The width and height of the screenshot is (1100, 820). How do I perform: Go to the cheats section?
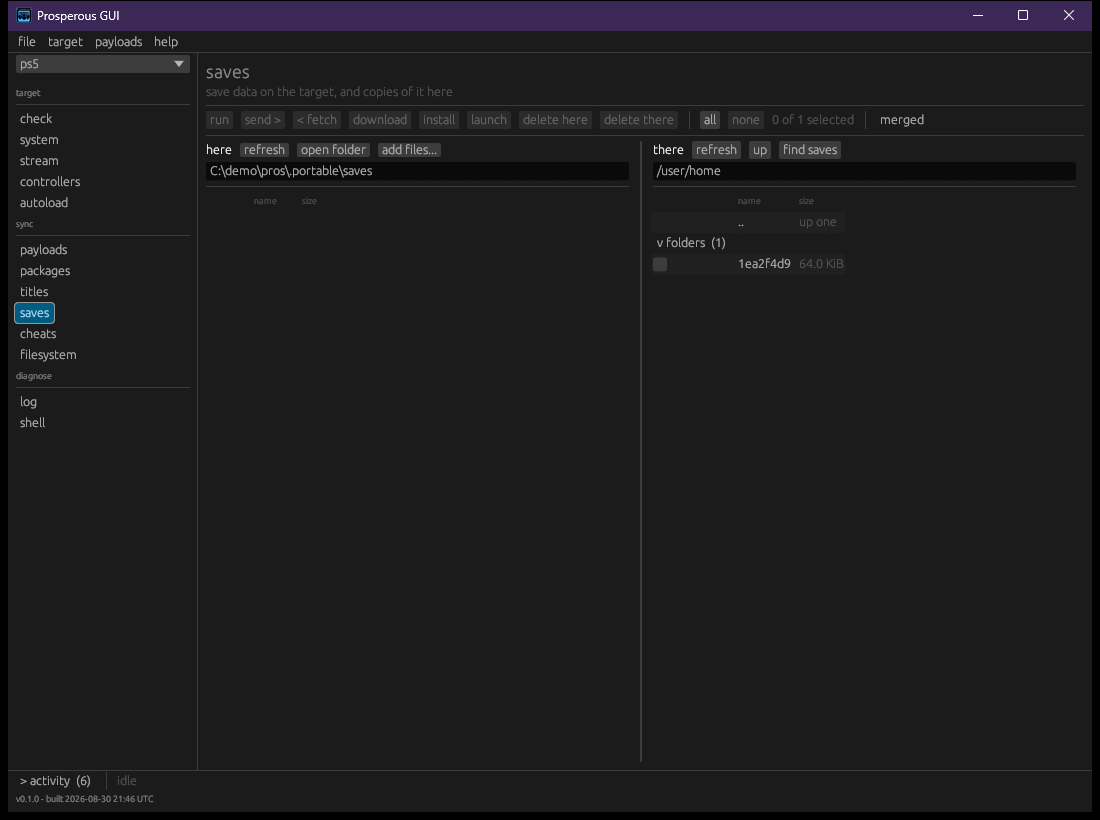point(38,334)
